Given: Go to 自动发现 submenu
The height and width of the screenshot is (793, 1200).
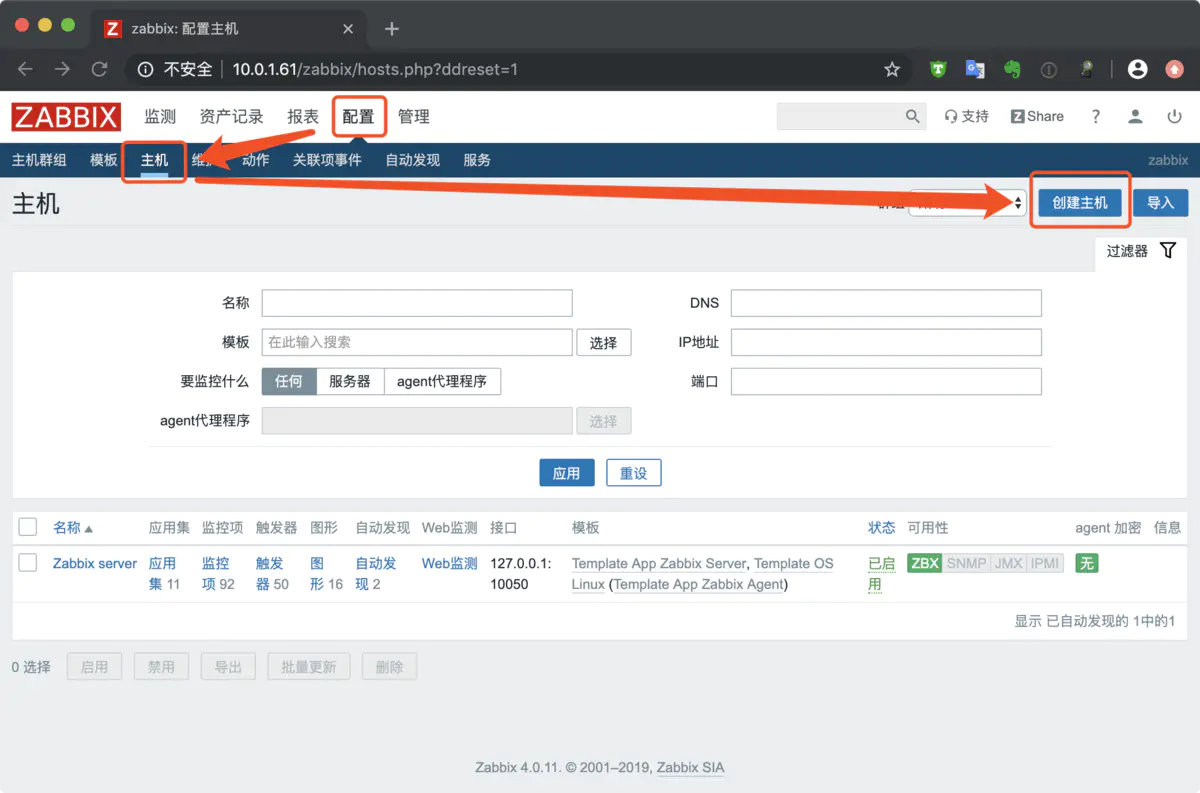Looking at the screenshot, I should point(413,160).
